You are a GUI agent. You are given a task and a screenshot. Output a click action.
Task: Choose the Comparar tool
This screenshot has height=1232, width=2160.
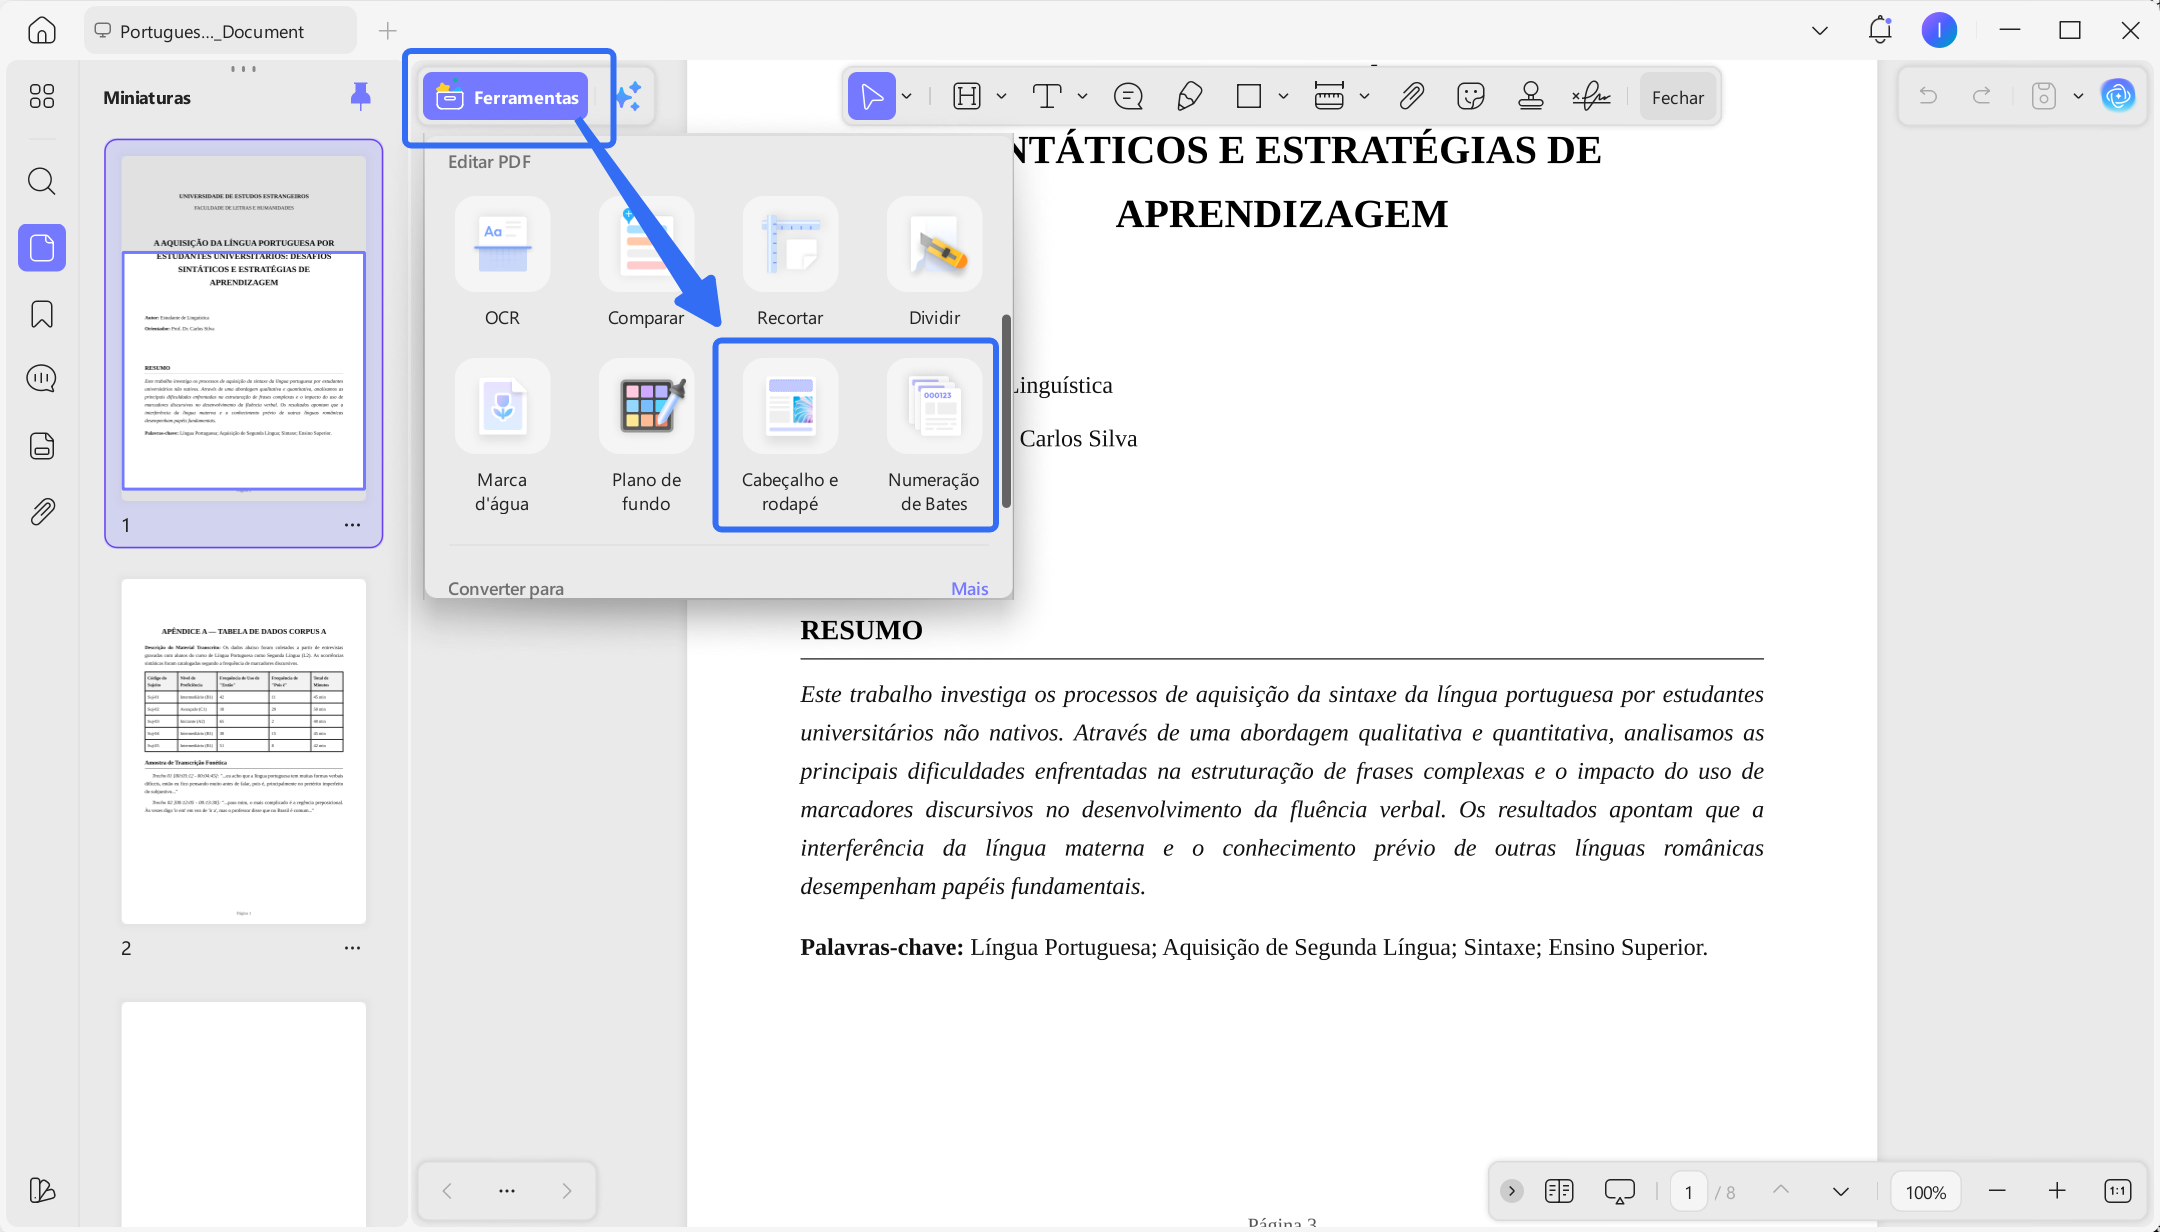pos(646,262)
